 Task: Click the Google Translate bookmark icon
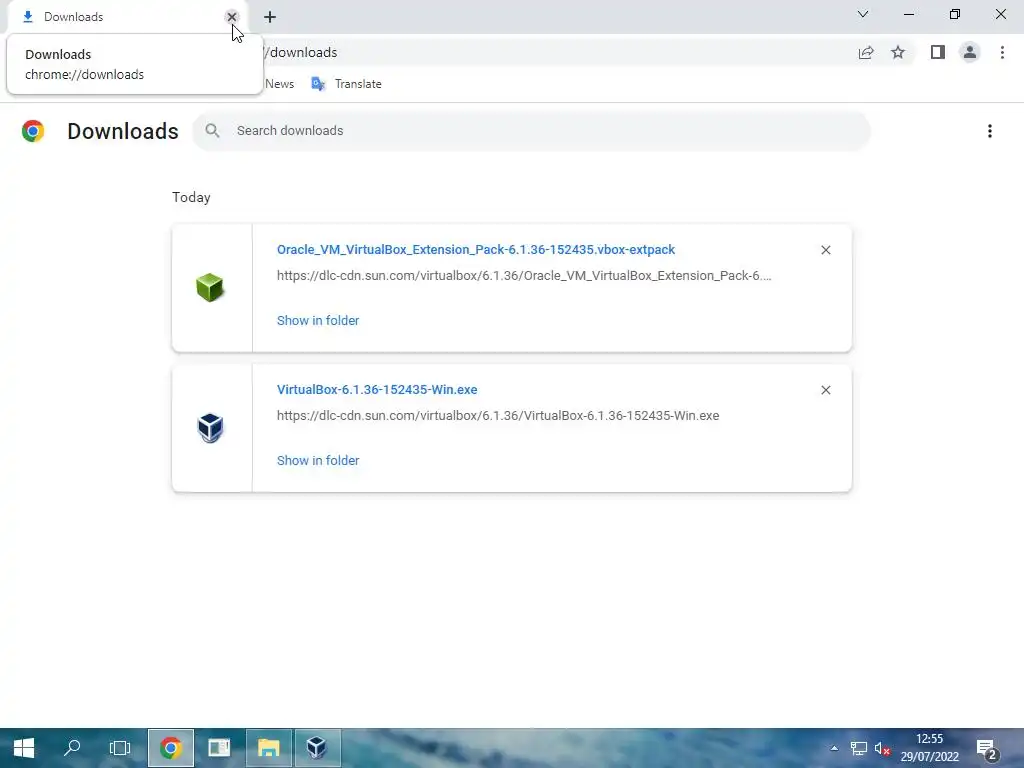click(x=318, y=84)
